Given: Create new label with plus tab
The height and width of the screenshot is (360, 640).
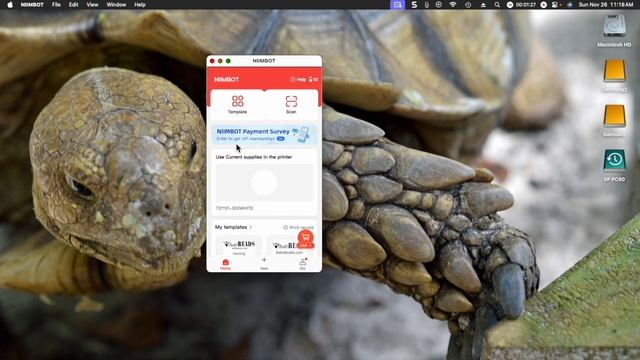Looking at the screenshot, I should coord(264,263).
